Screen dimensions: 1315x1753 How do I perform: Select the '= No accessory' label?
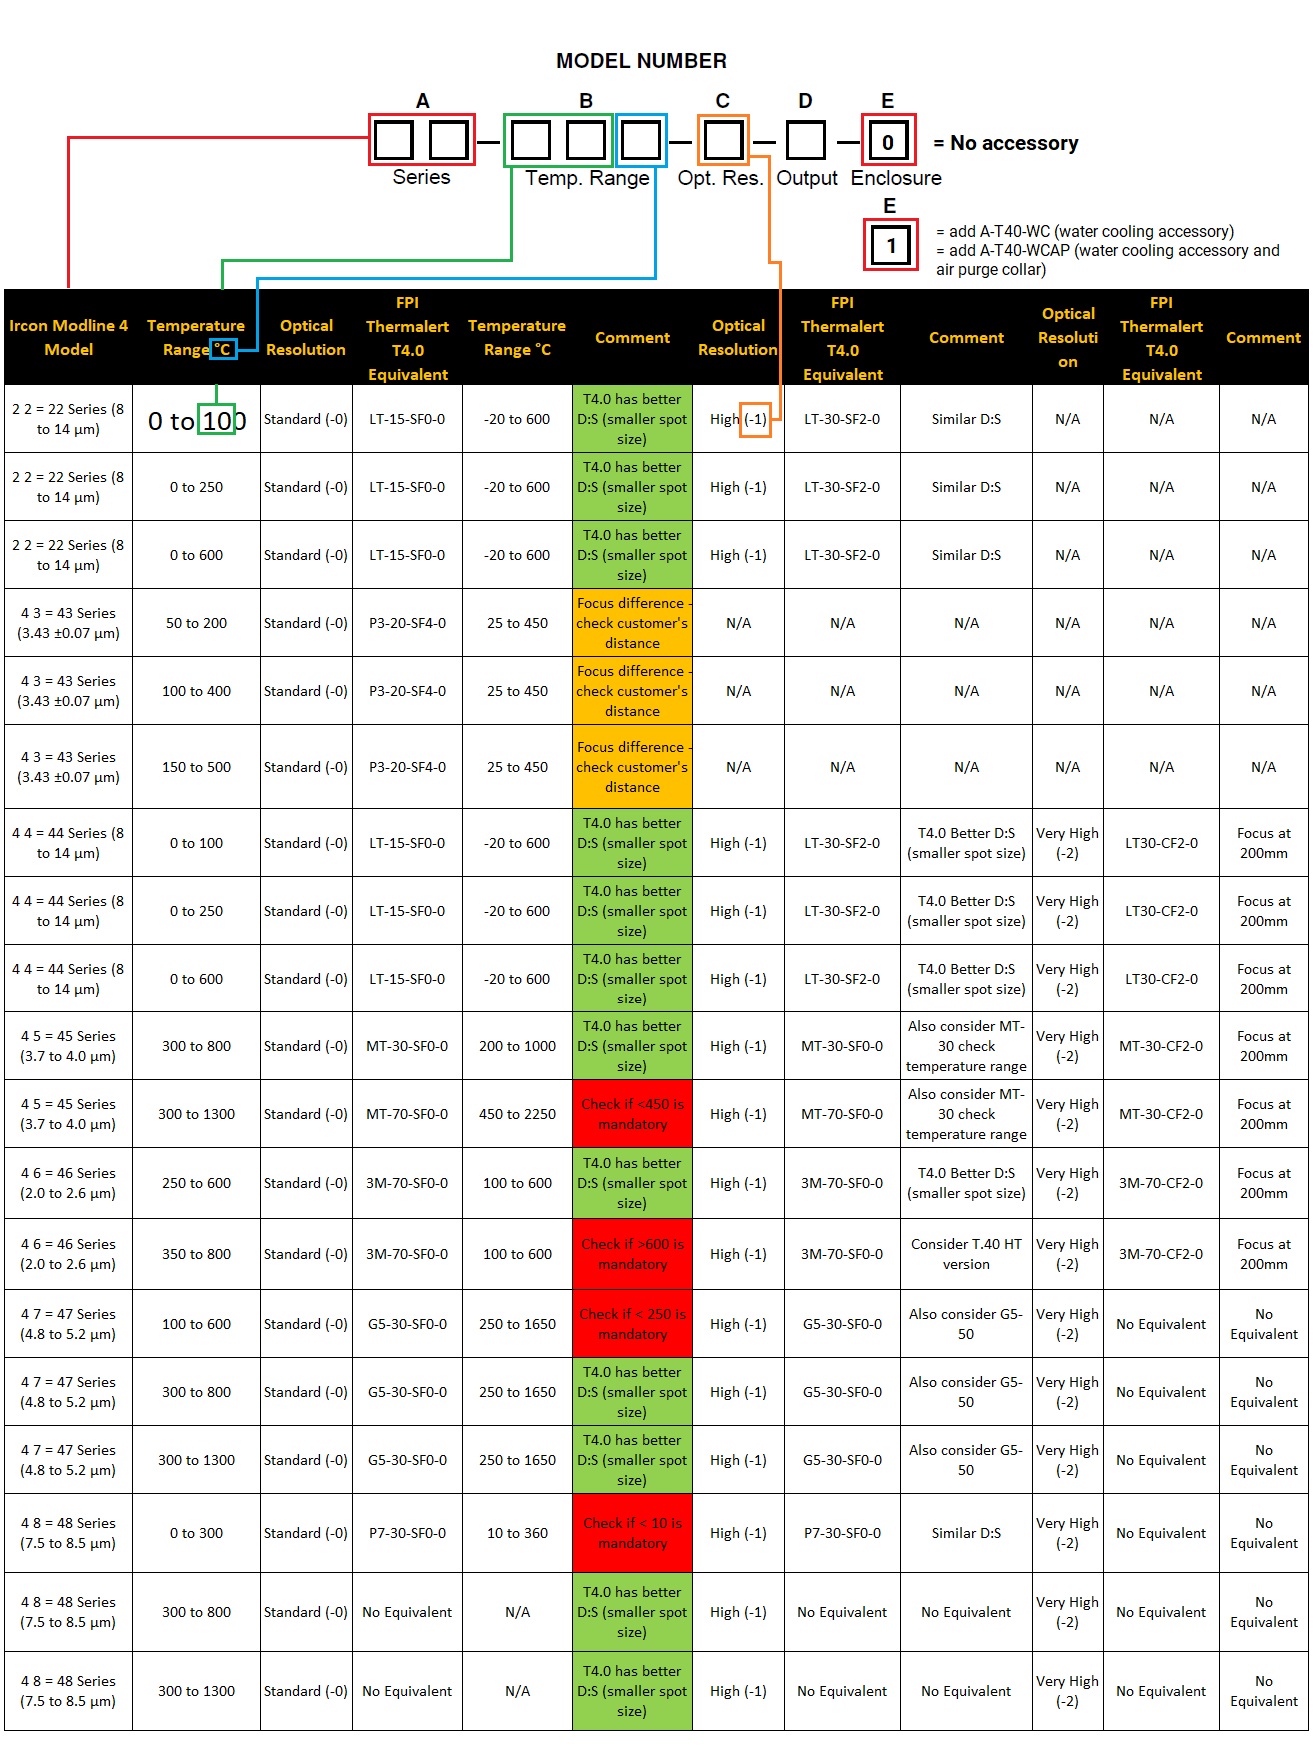coord(1005,143)
